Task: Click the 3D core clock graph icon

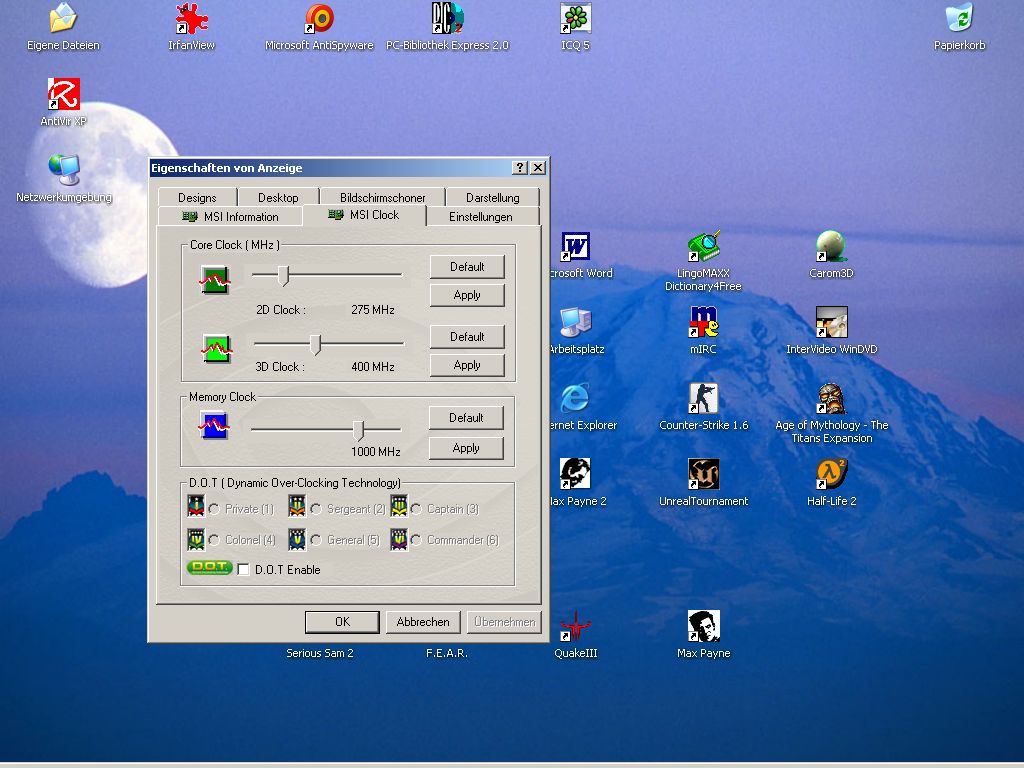Action: [216, 349]
